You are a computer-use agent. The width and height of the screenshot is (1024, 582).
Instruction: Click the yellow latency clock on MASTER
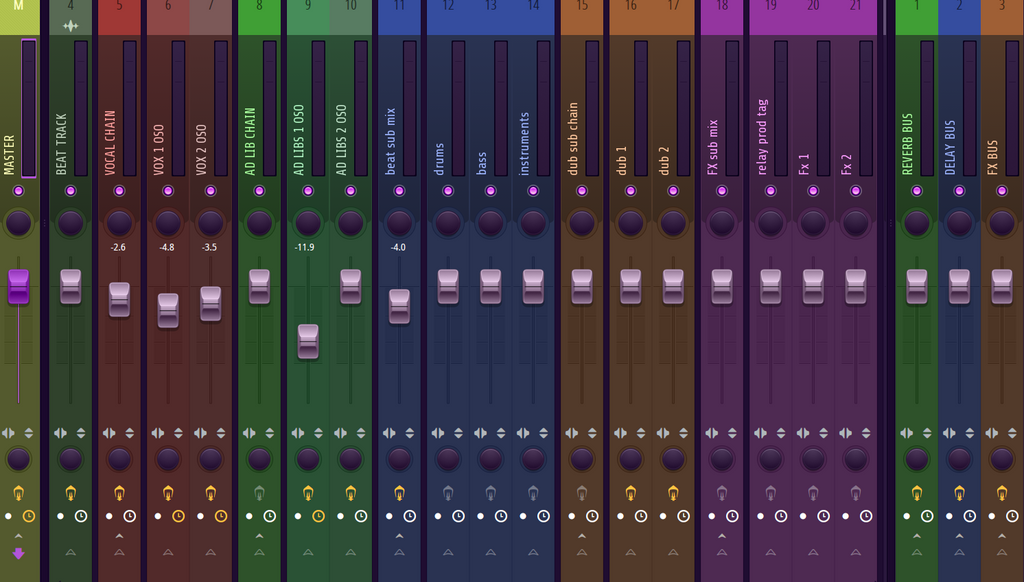[29, 516]
